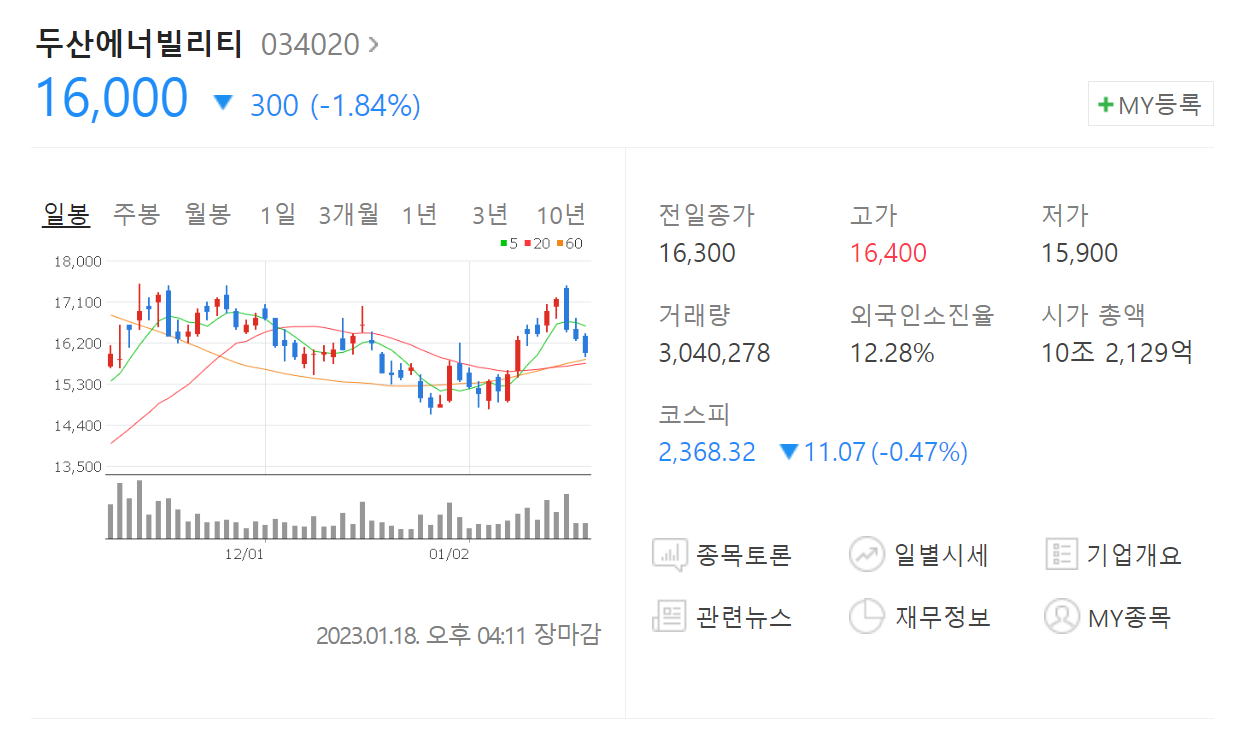Open the 관련뉴스 related news icon
Image resolution: width=1235 pixels, height=736 pixels.
coord(669,616)
